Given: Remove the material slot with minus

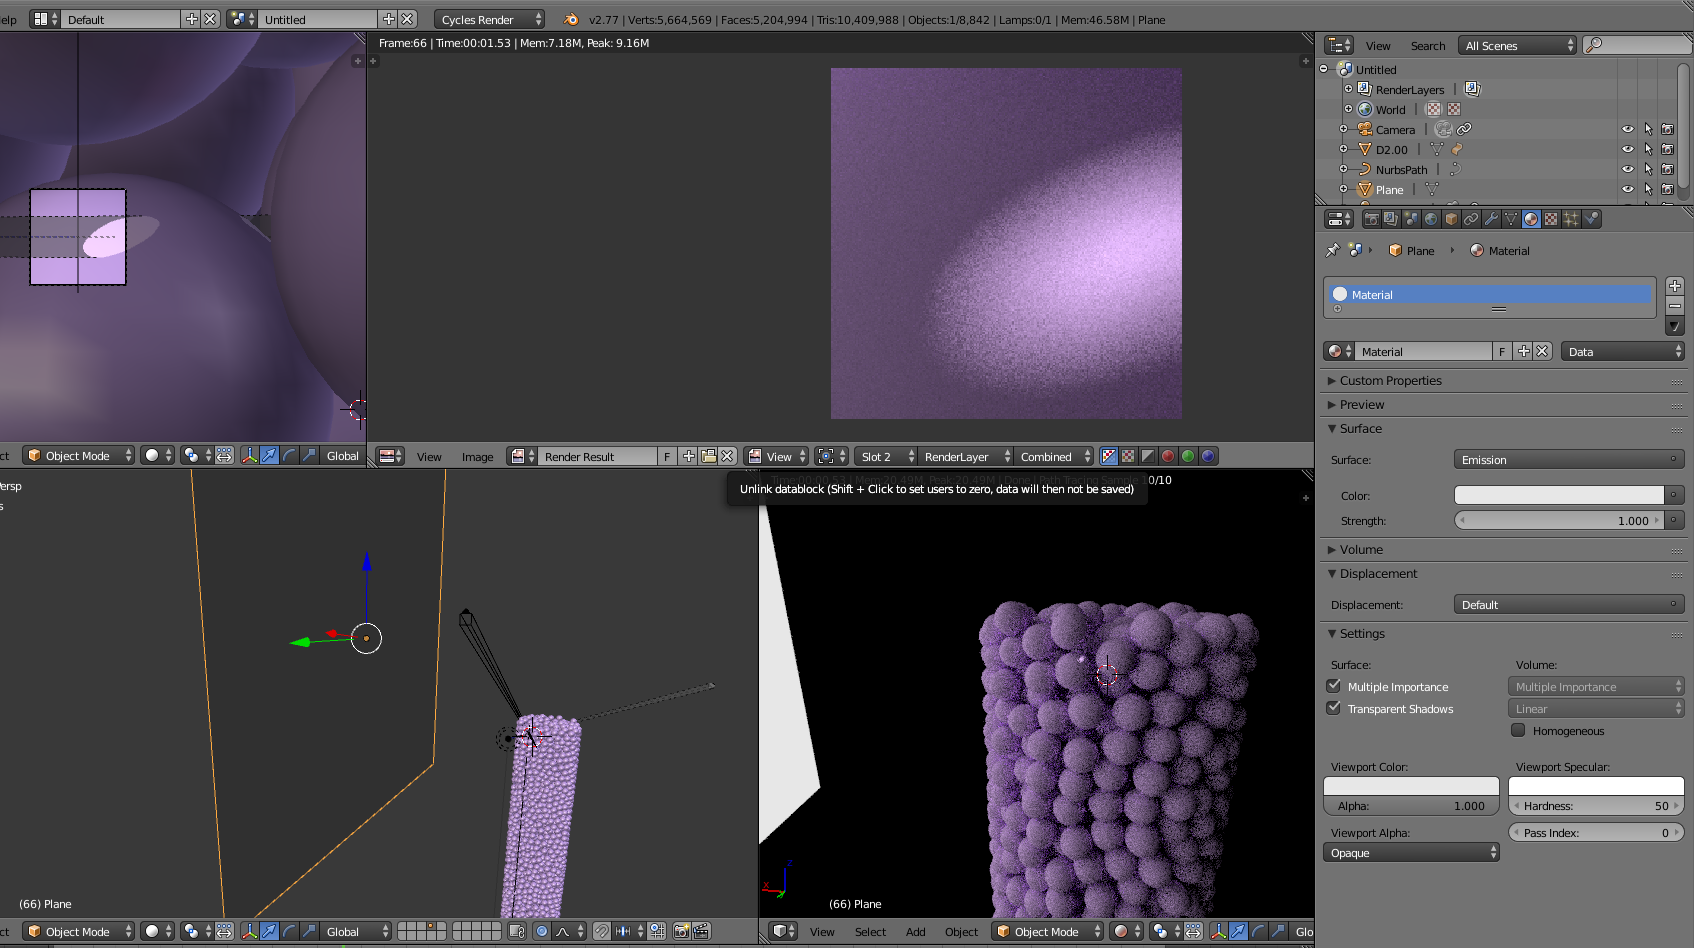Looking at the screenshot, I should tap(1675, 306).
